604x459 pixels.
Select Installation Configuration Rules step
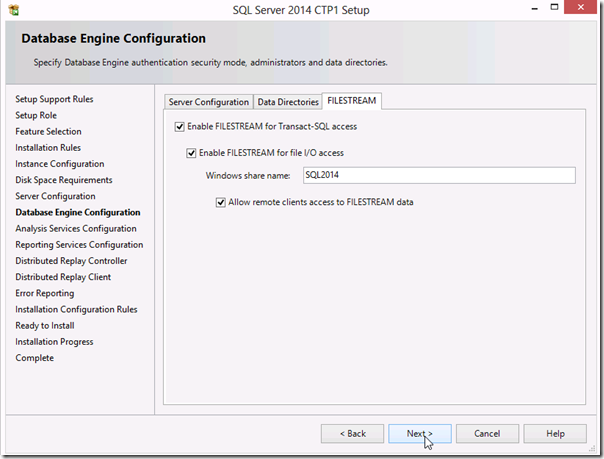76,310
